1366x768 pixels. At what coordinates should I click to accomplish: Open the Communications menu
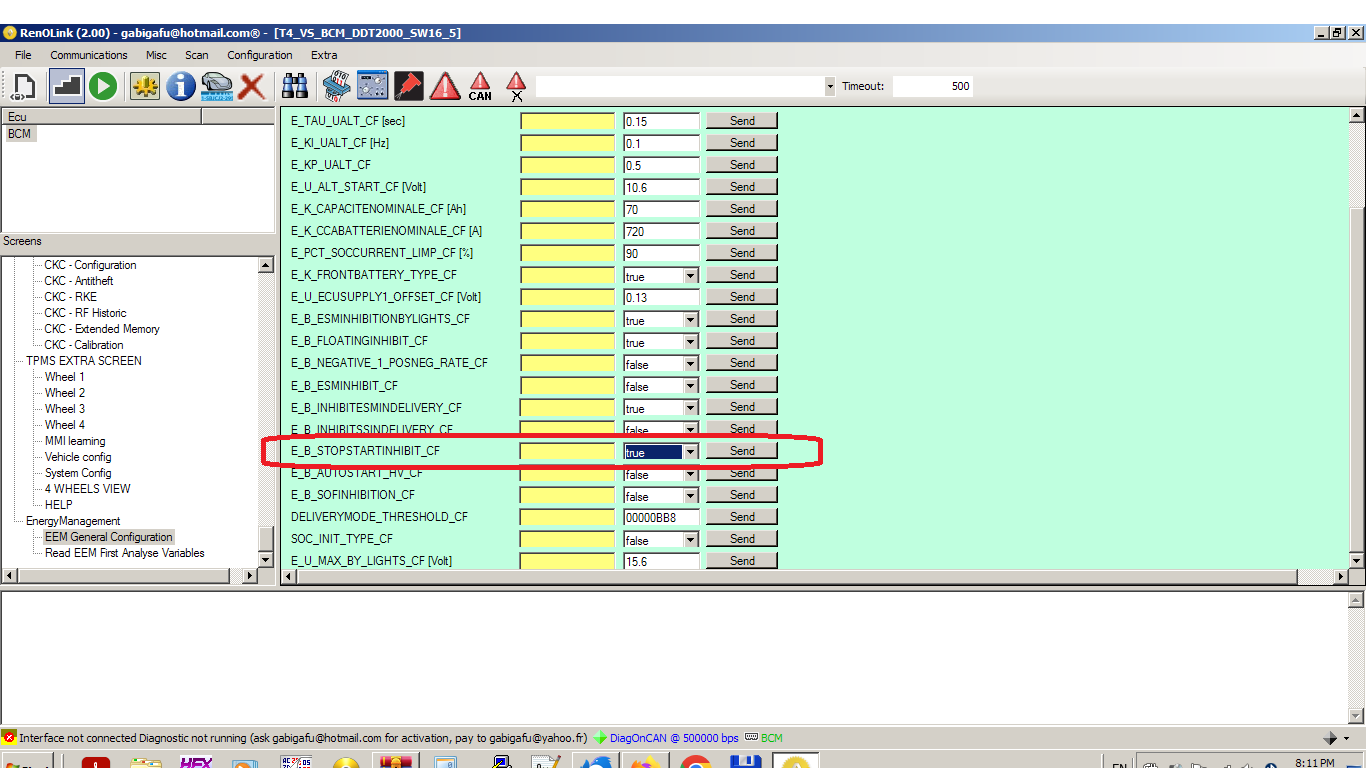pos(89,55)
